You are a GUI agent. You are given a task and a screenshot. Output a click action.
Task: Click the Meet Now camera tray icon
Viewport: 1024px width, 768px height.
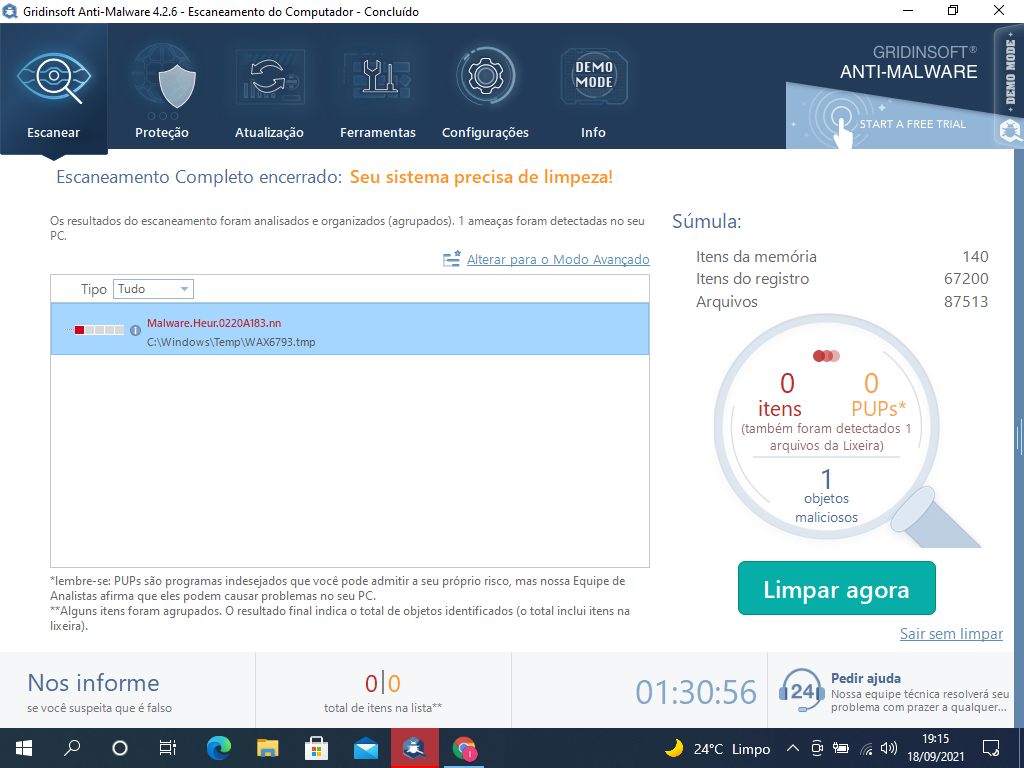coord(816,748)
